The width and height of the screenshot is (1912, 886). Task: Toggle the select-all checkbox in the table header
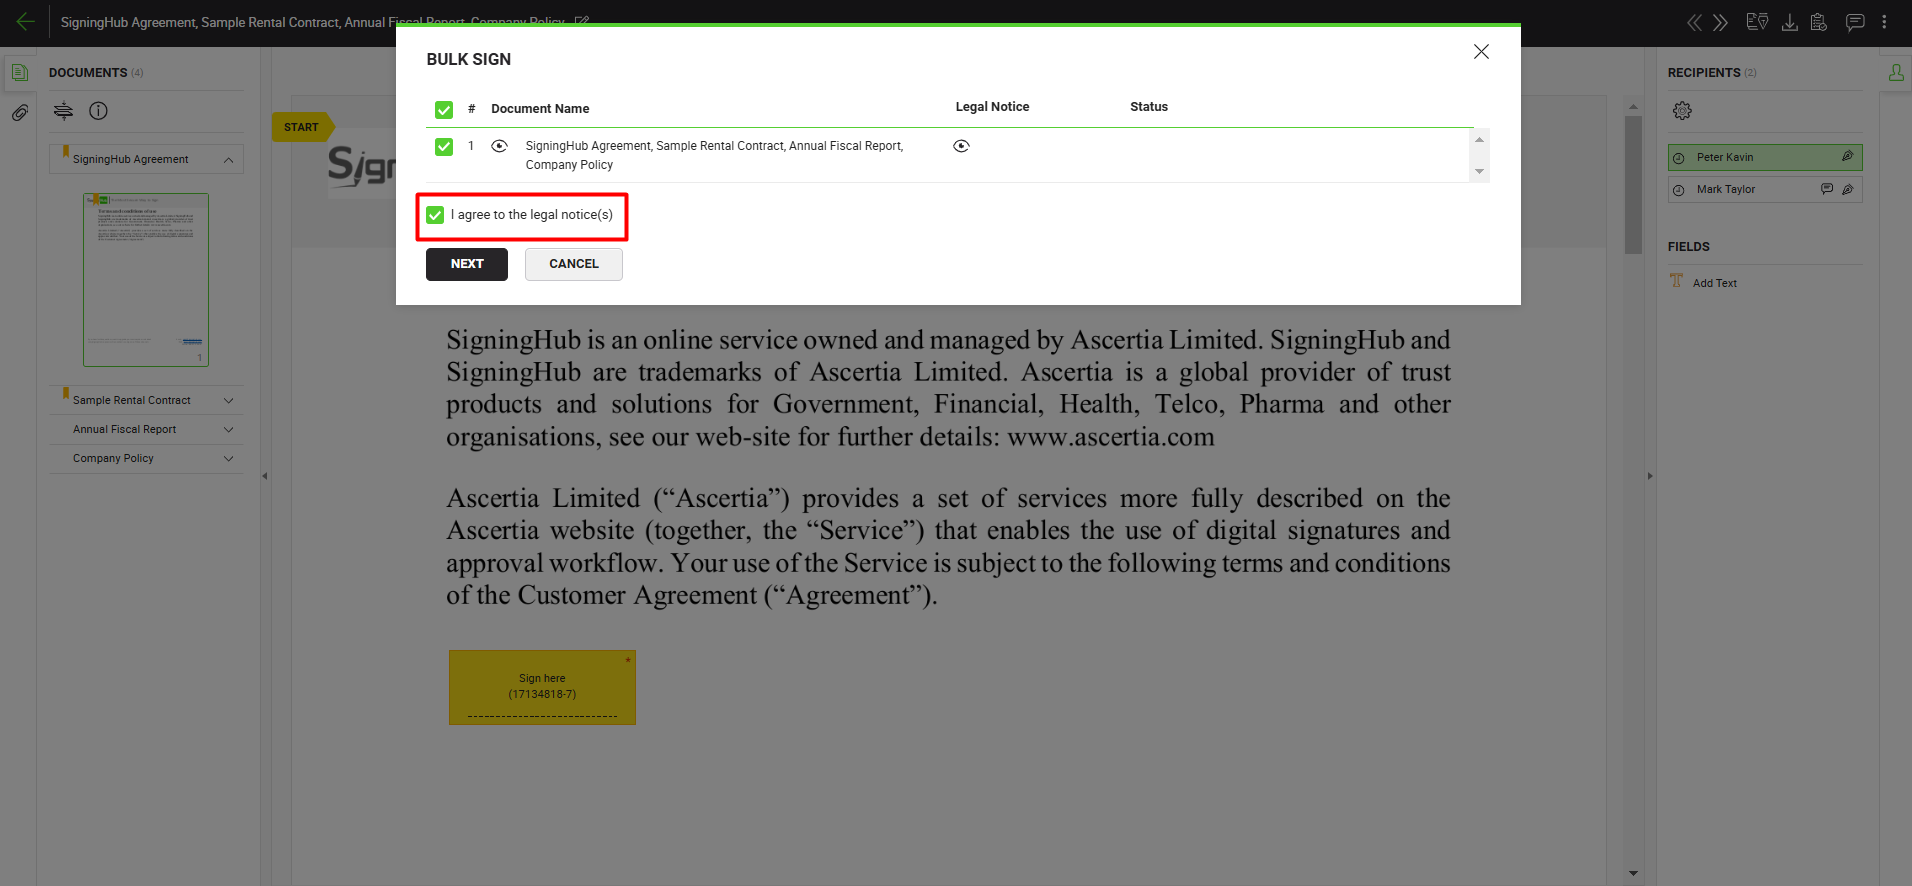[x=444, y=109]
